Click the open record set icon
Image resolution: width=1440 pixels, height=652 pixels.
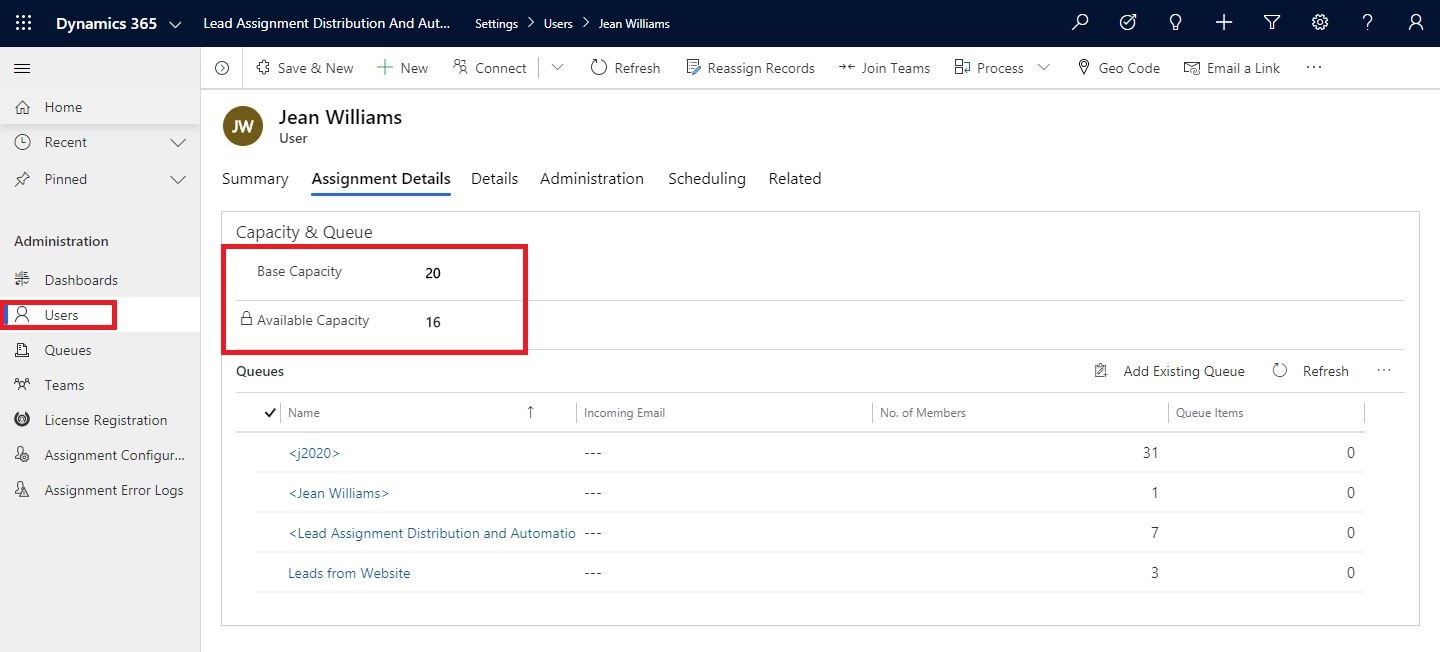222,68
